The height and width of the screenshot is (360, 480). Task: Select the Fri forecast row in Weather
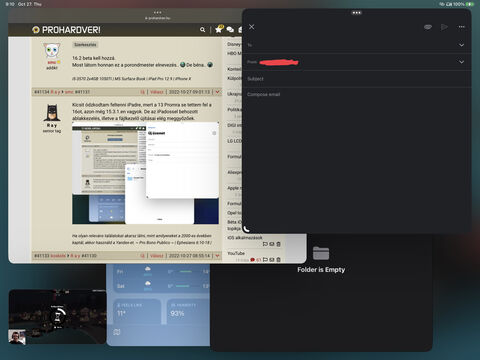coord(163,272)
